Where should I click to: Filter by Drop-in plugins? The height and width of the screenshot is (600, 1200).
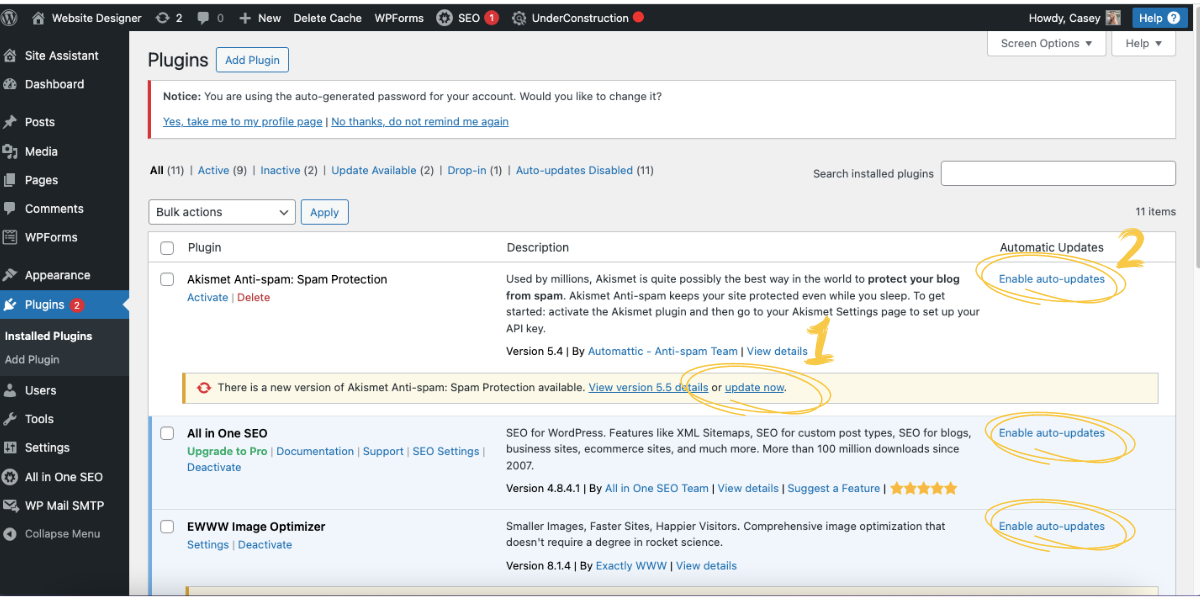(466, 170)
